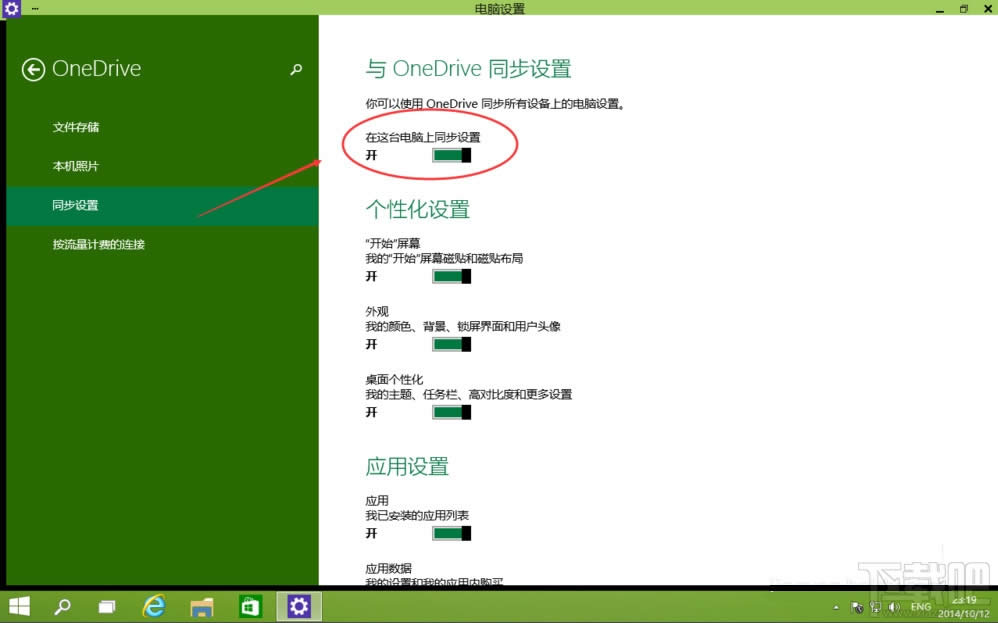Click the Search icon on the taskbar

click(62, 606)
